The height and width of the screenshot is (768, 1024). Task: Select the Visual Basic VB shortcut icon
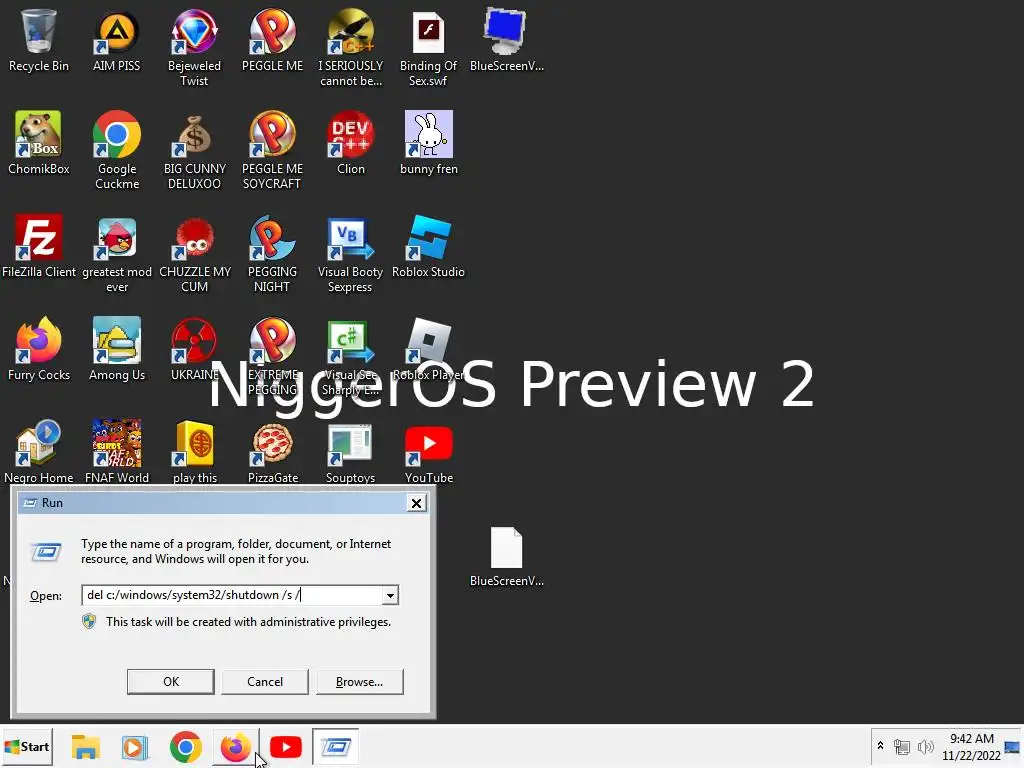pyautogui.click(x=351, y=254)
